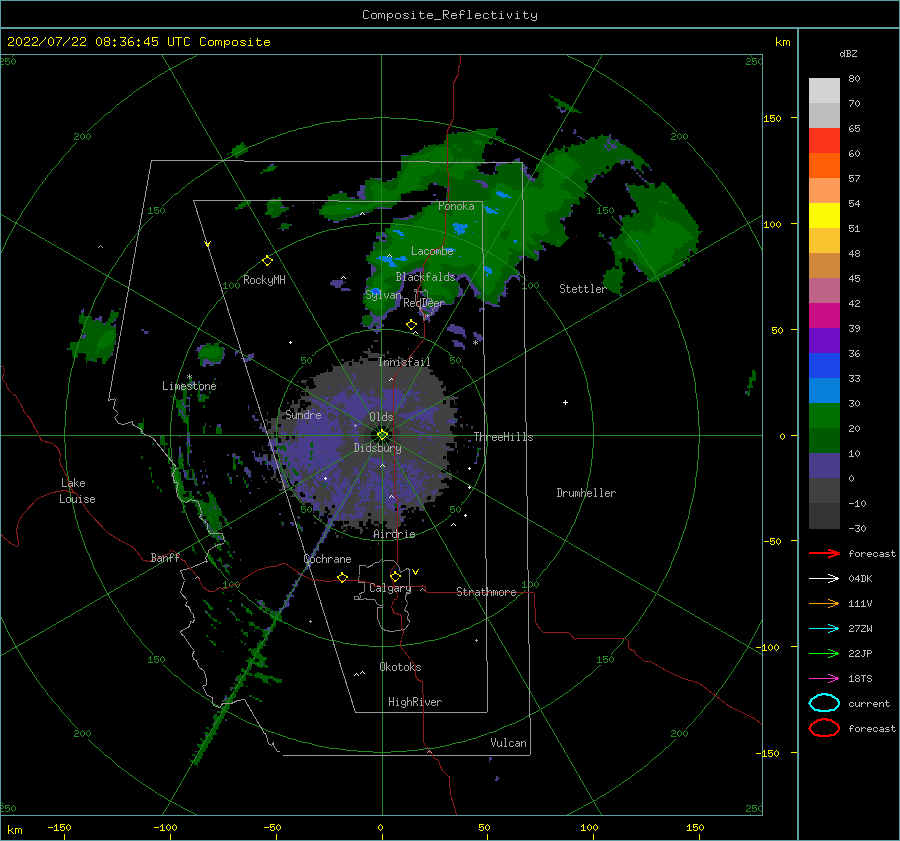This screenshot has width=900, height=841.
Task: Click the light gray 80–70 dBZ swatch
Action: pyautogui.click(x=824, y=91)
